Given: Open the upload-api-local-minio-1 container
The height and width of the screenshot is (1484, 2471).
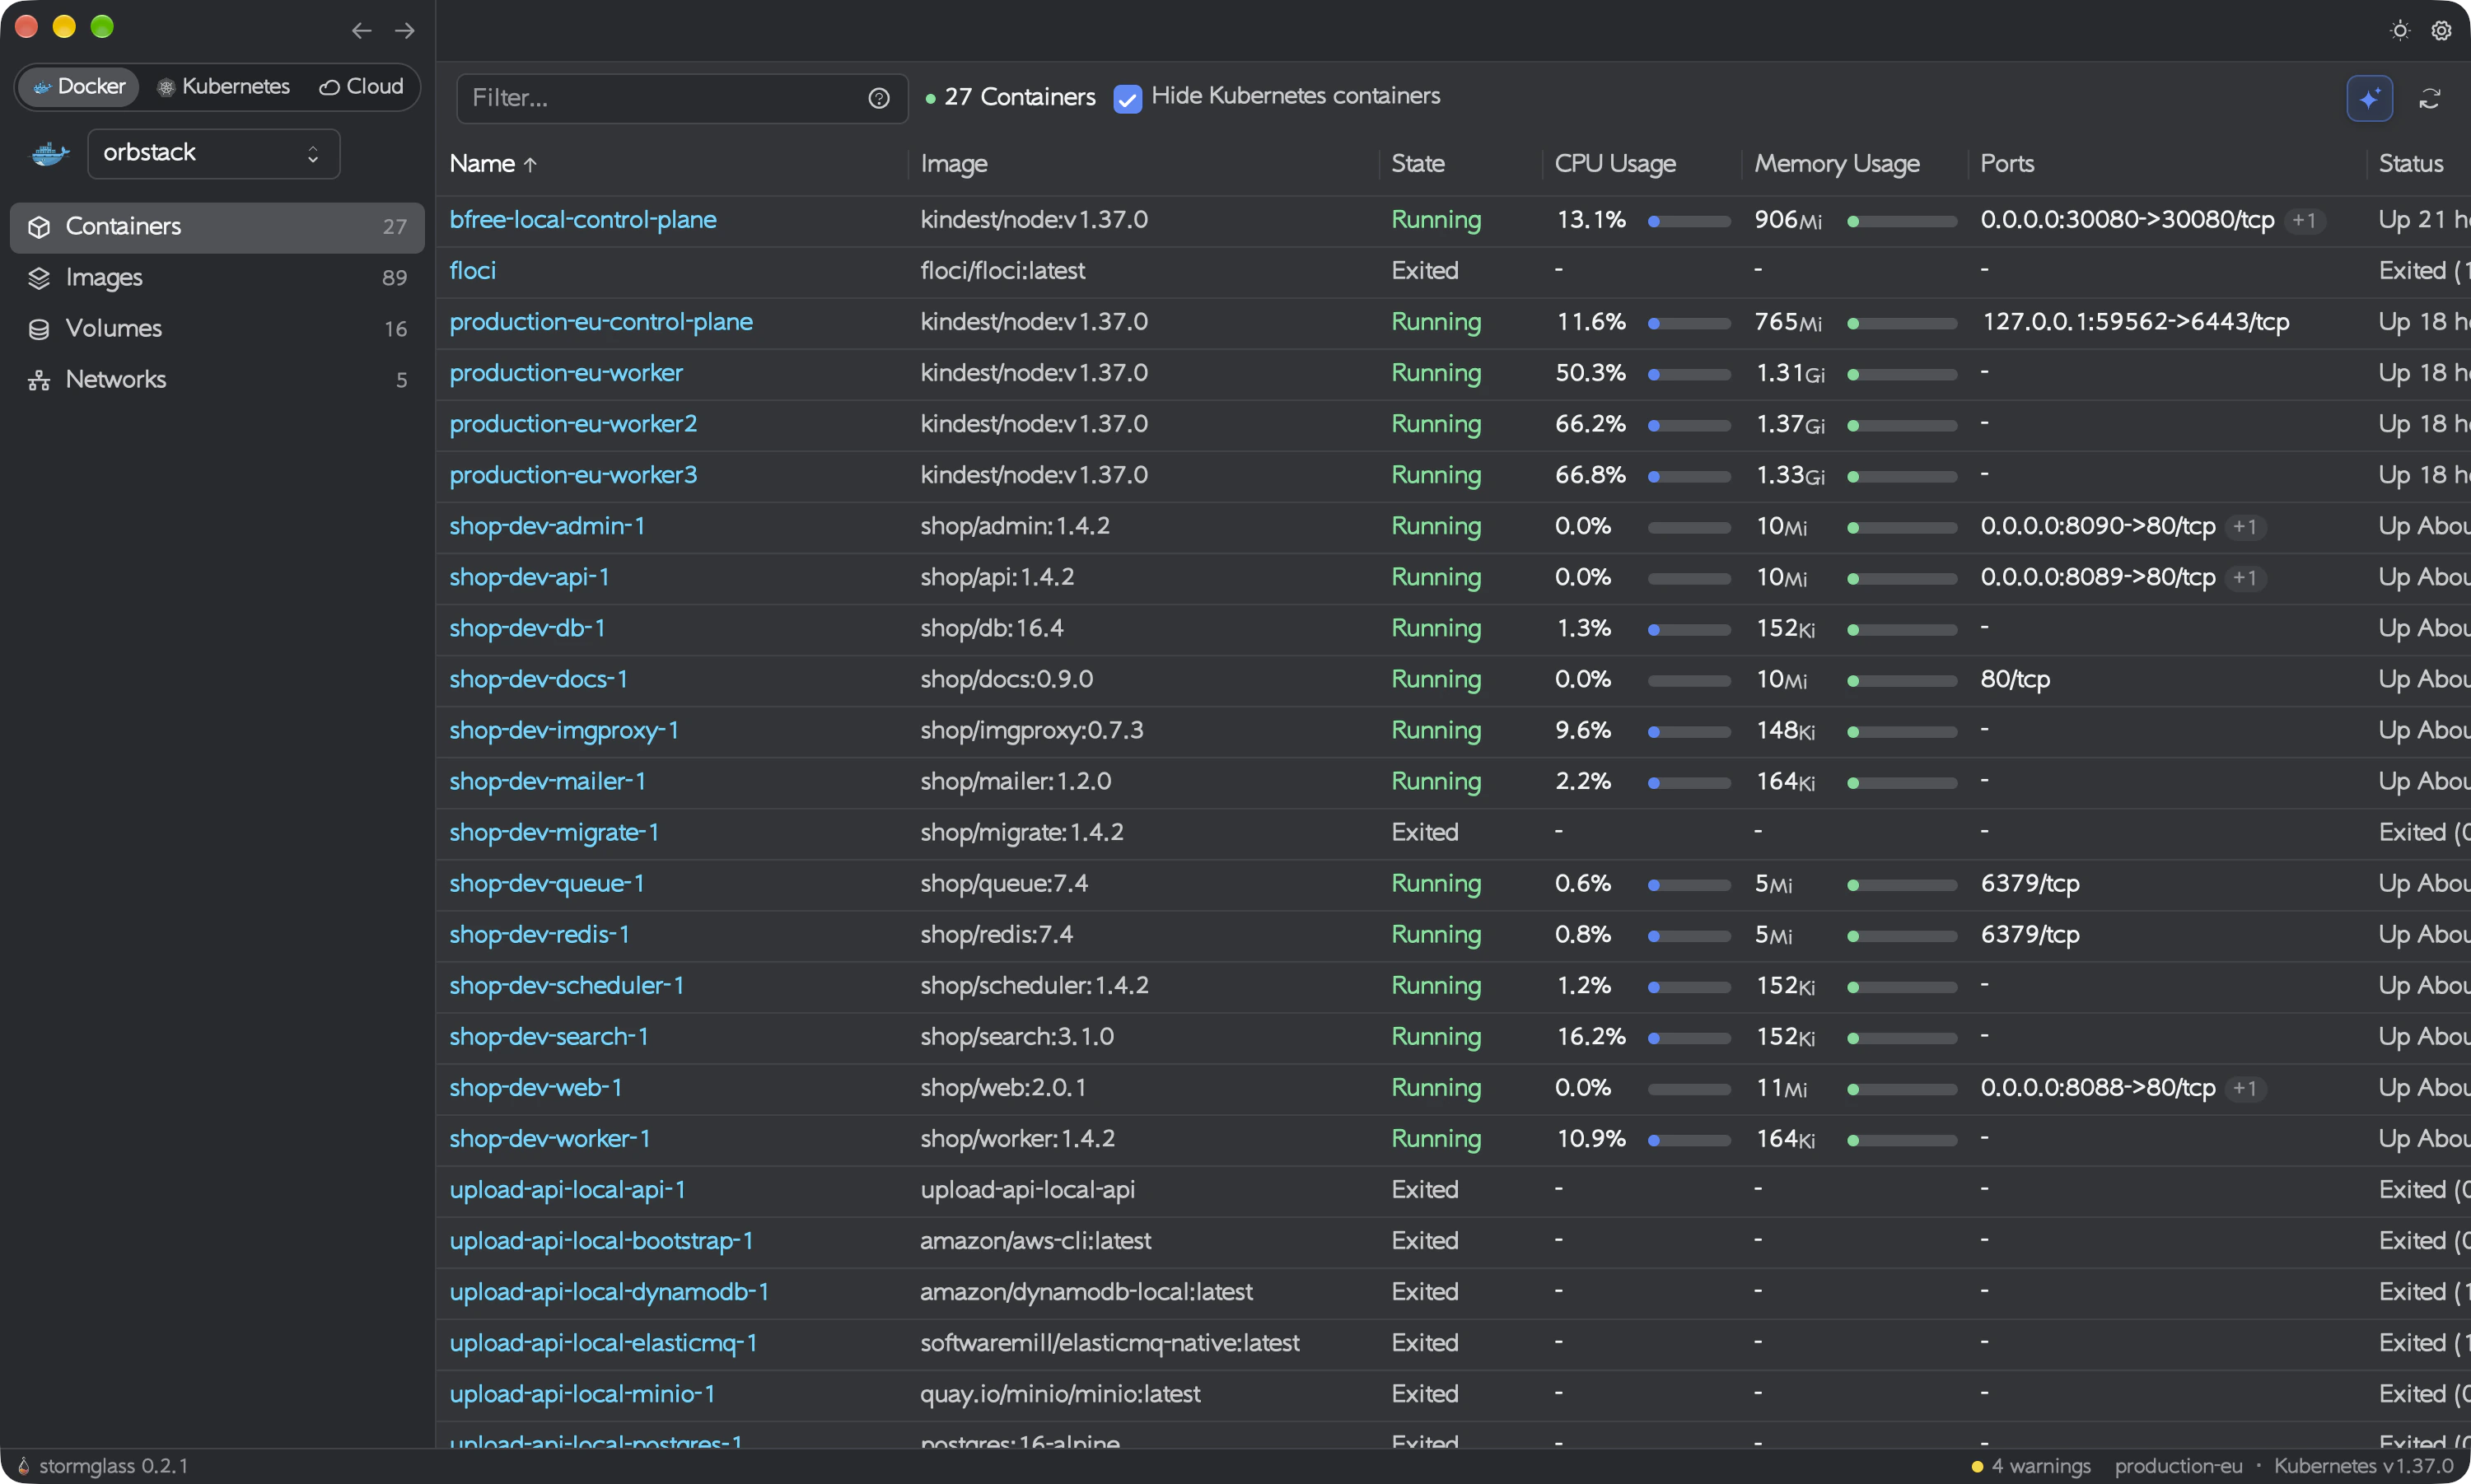Looking at the screenshot, I should point(582,1394).
